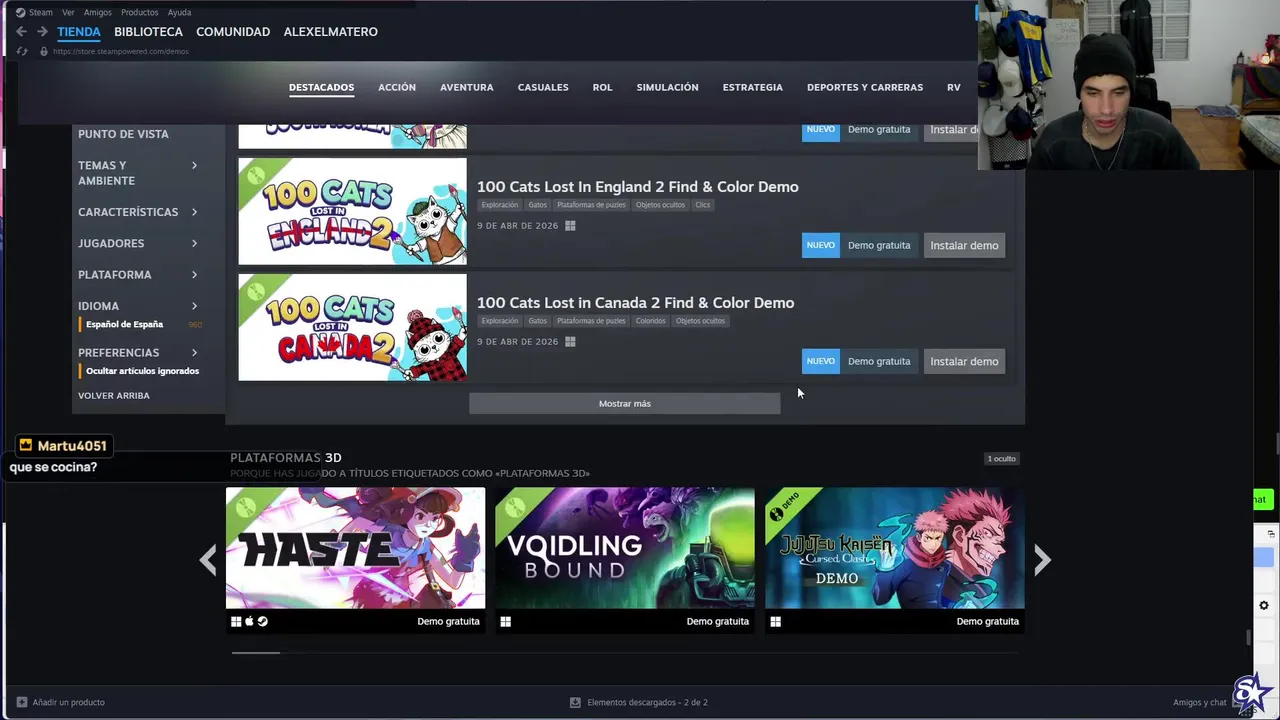The width and height of the screenshot is (1280, 720).
Task: Reload the store page with the refresh icon
Action: coord(21,51)
